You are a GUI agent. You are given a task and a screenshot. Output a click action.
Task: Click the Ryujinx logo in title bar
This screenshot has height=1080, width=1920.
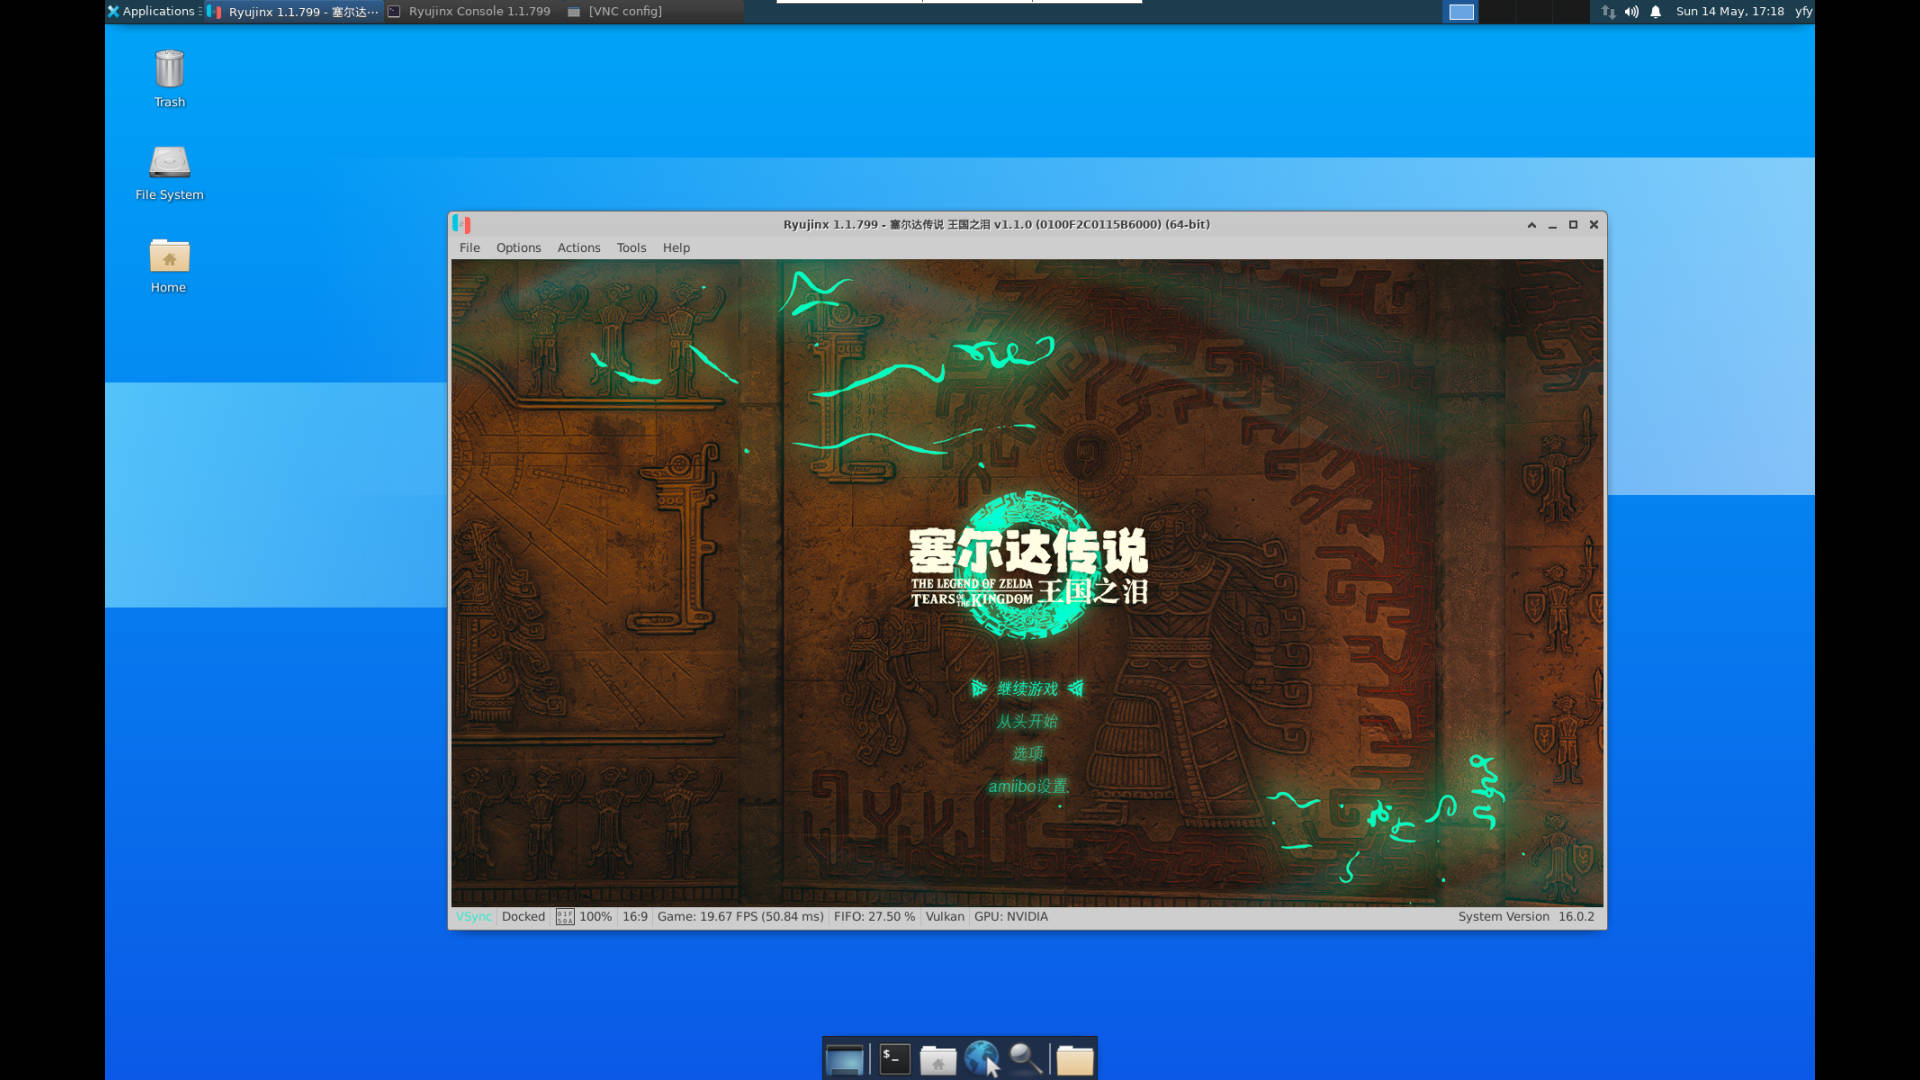(x=462, y=224)
